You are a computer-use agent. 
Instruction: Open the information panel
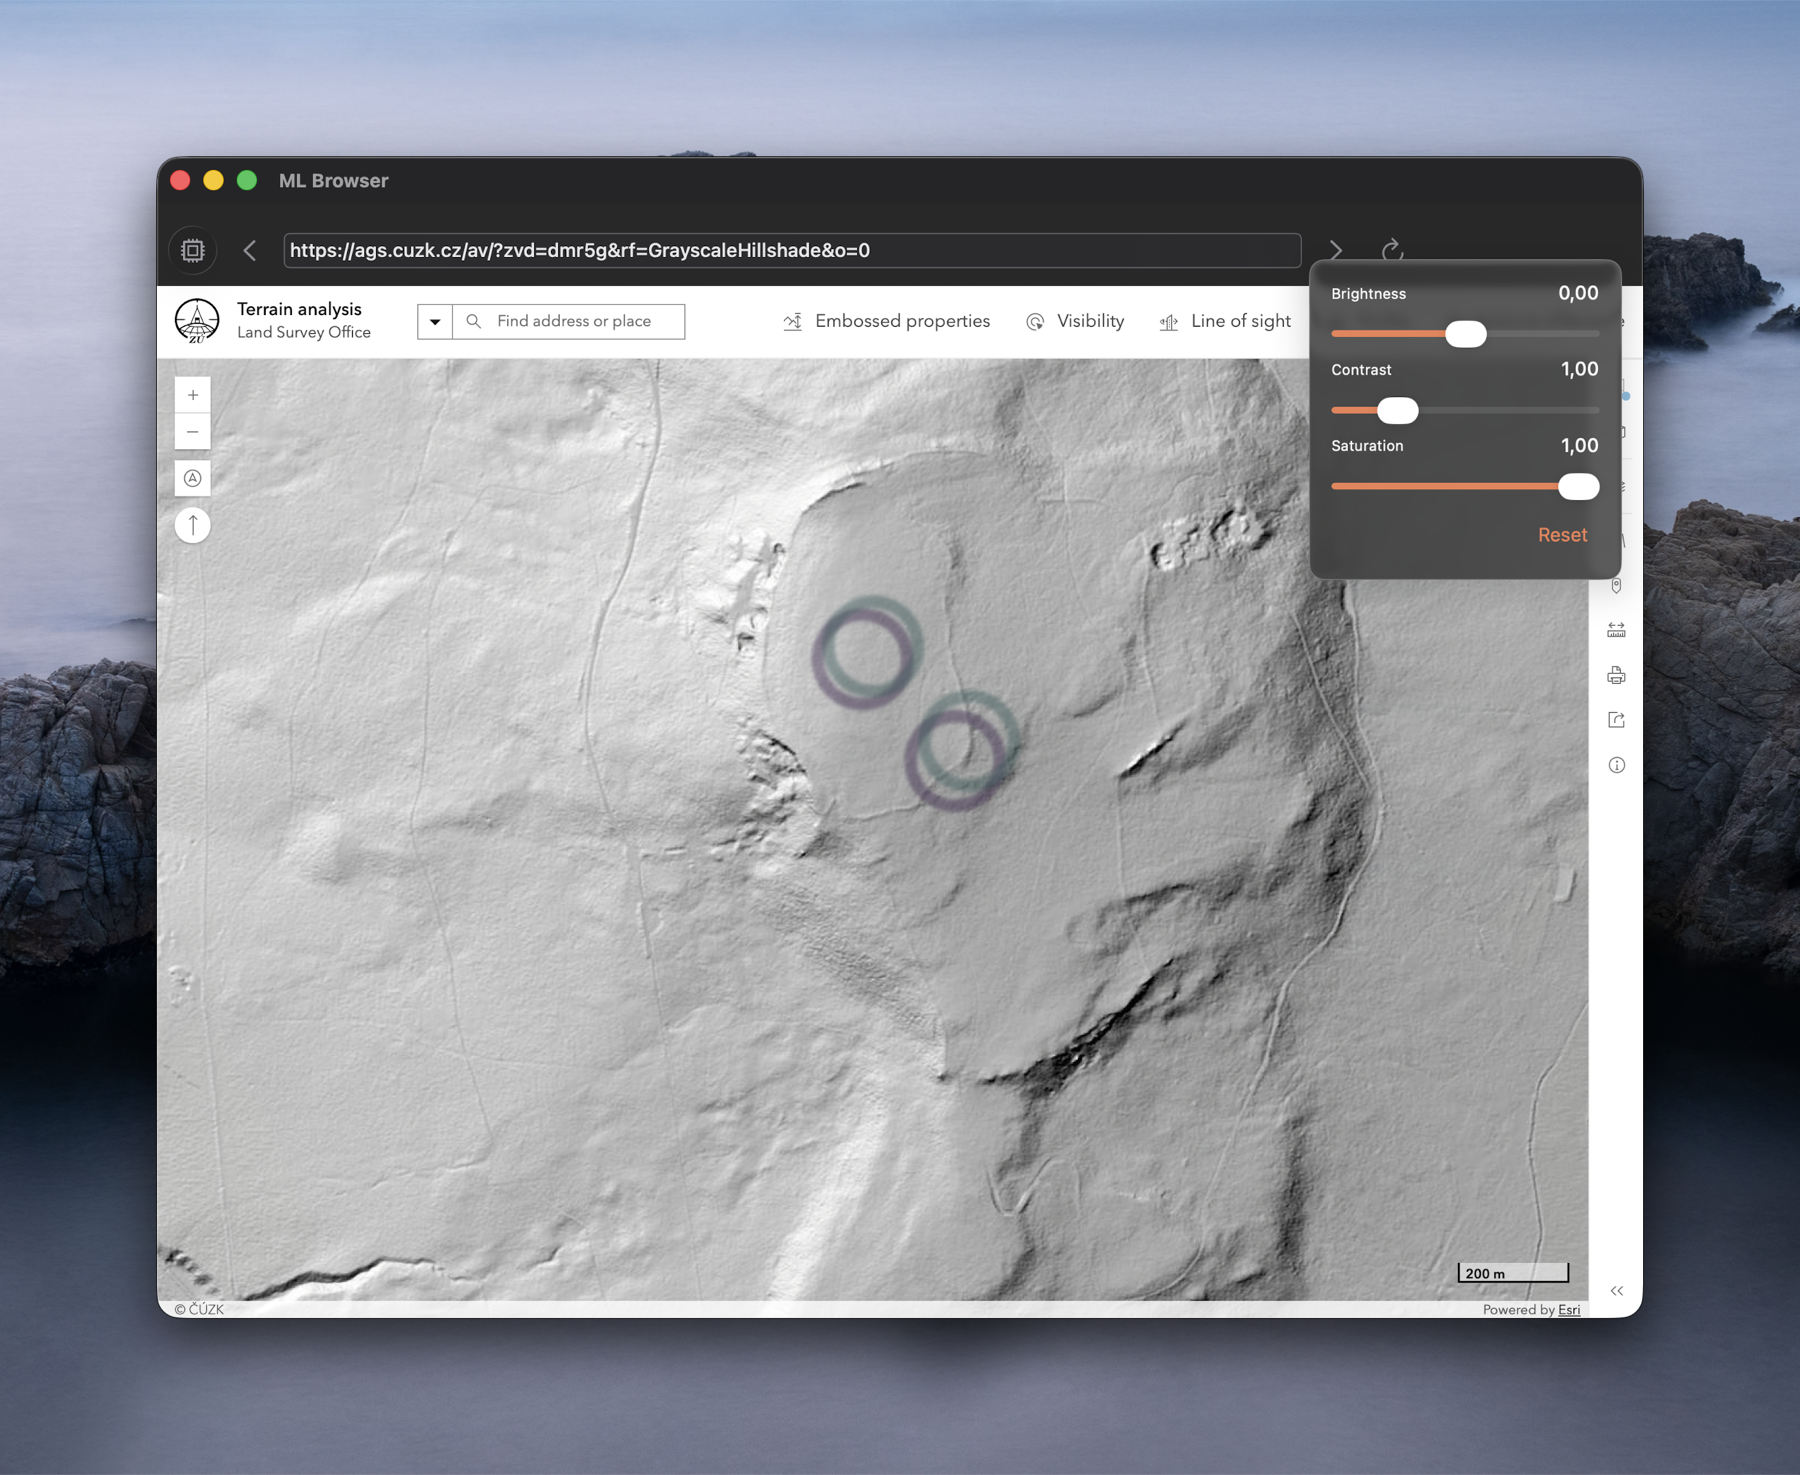[x=1616, y=765]
